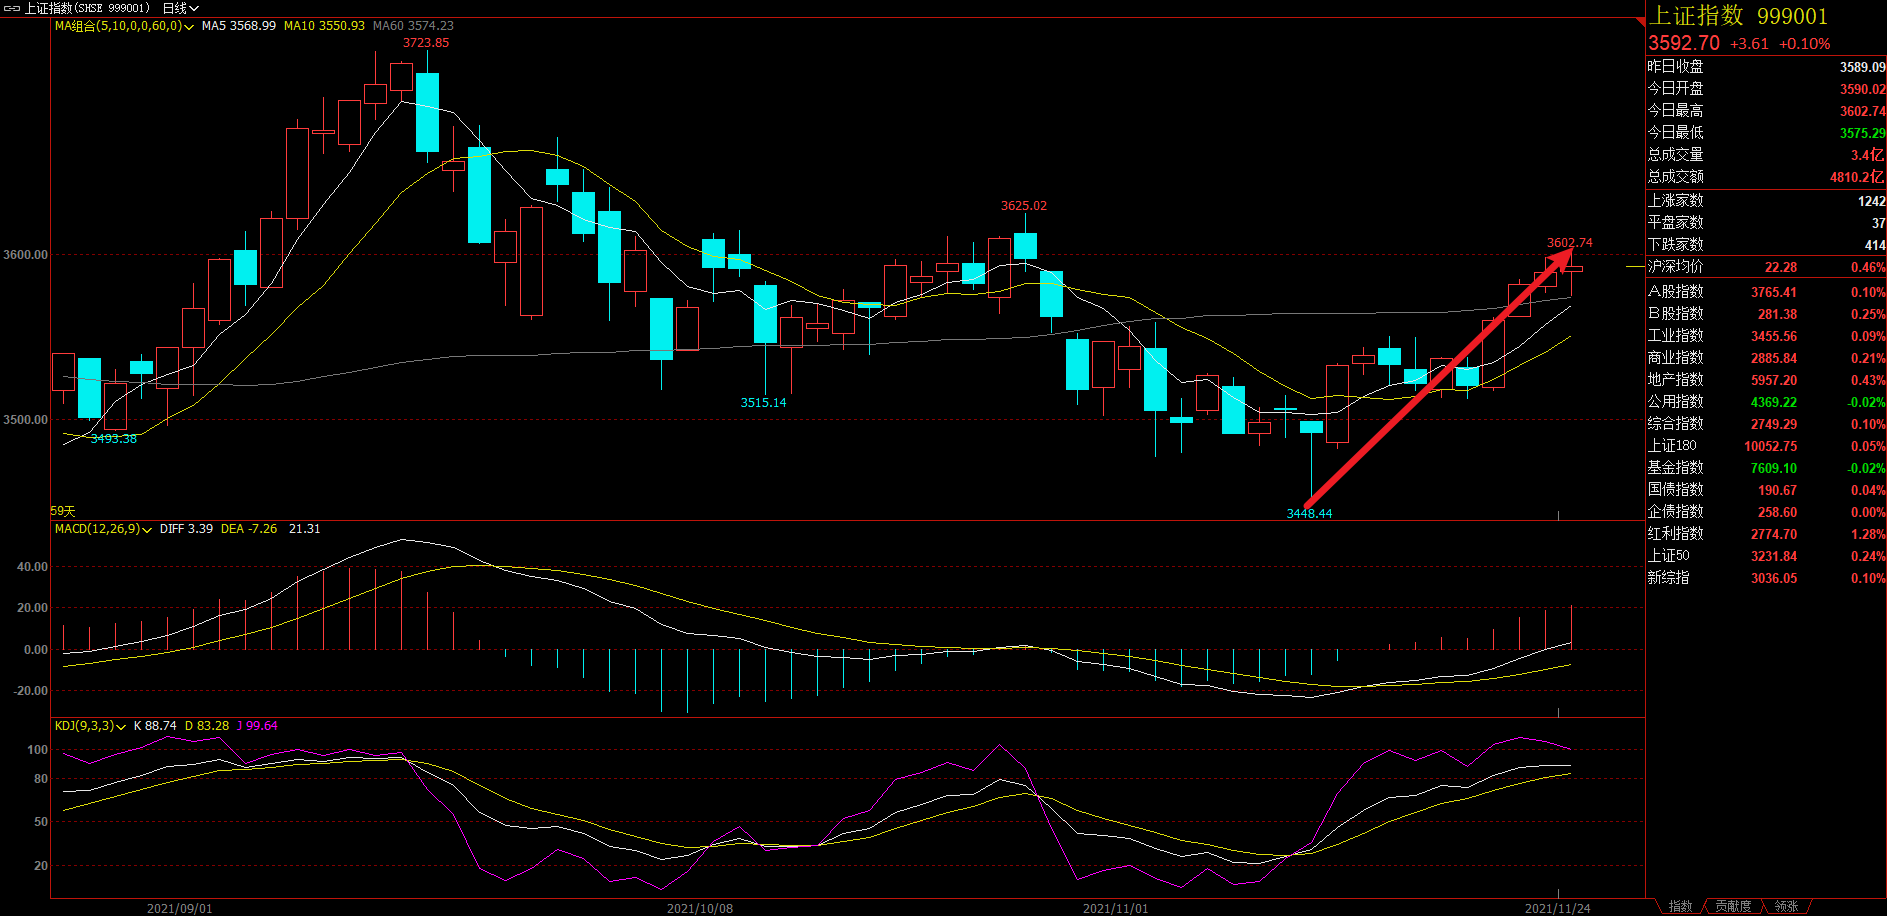Click the 上证指数 999001 header title
1887x916 pixels.
[x=1738, y=16]
